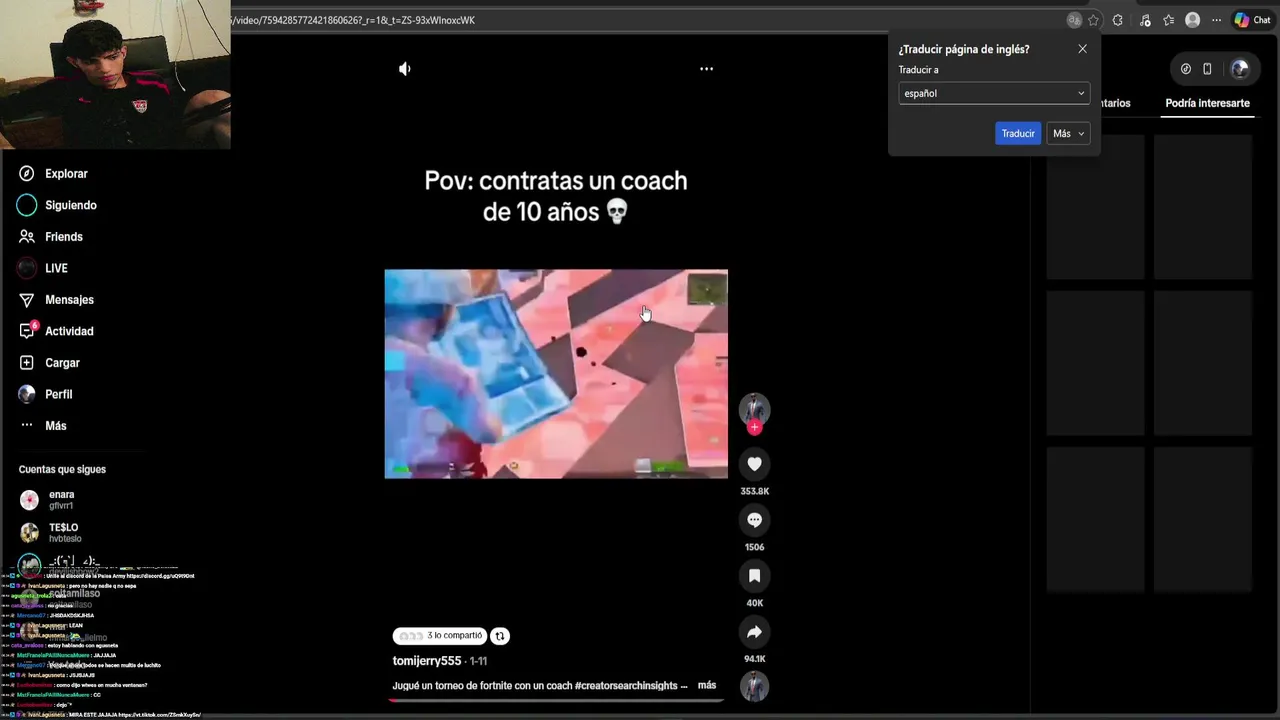Go to Explorar in the sidebar
Image resolution: width=1280 pixels, height=720 pixels.
(66, 174)
